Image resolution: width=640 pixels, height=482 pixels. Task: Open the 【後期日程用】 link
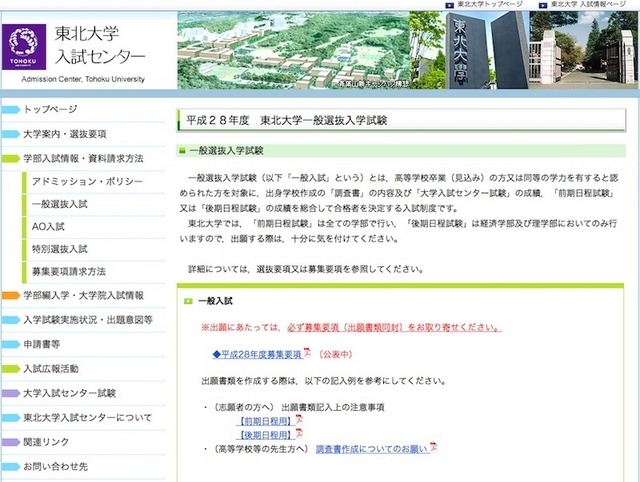266,435
